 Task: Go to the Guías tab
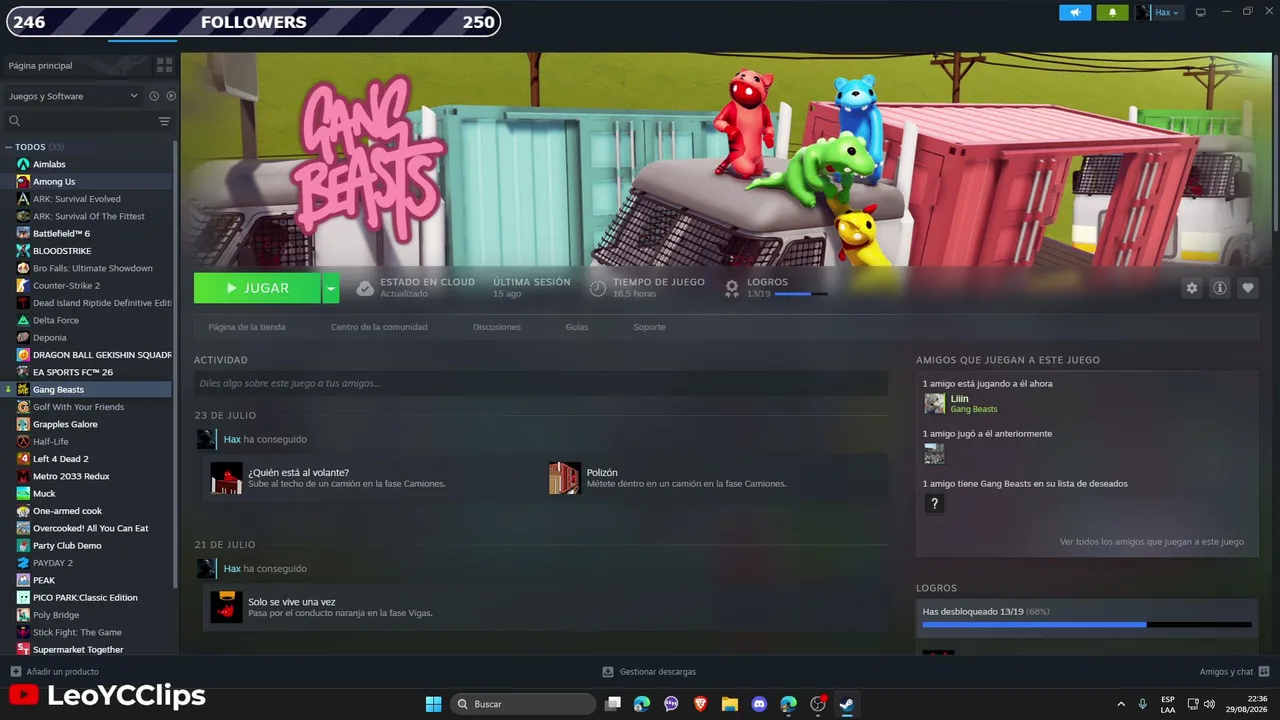pos(577,327)
